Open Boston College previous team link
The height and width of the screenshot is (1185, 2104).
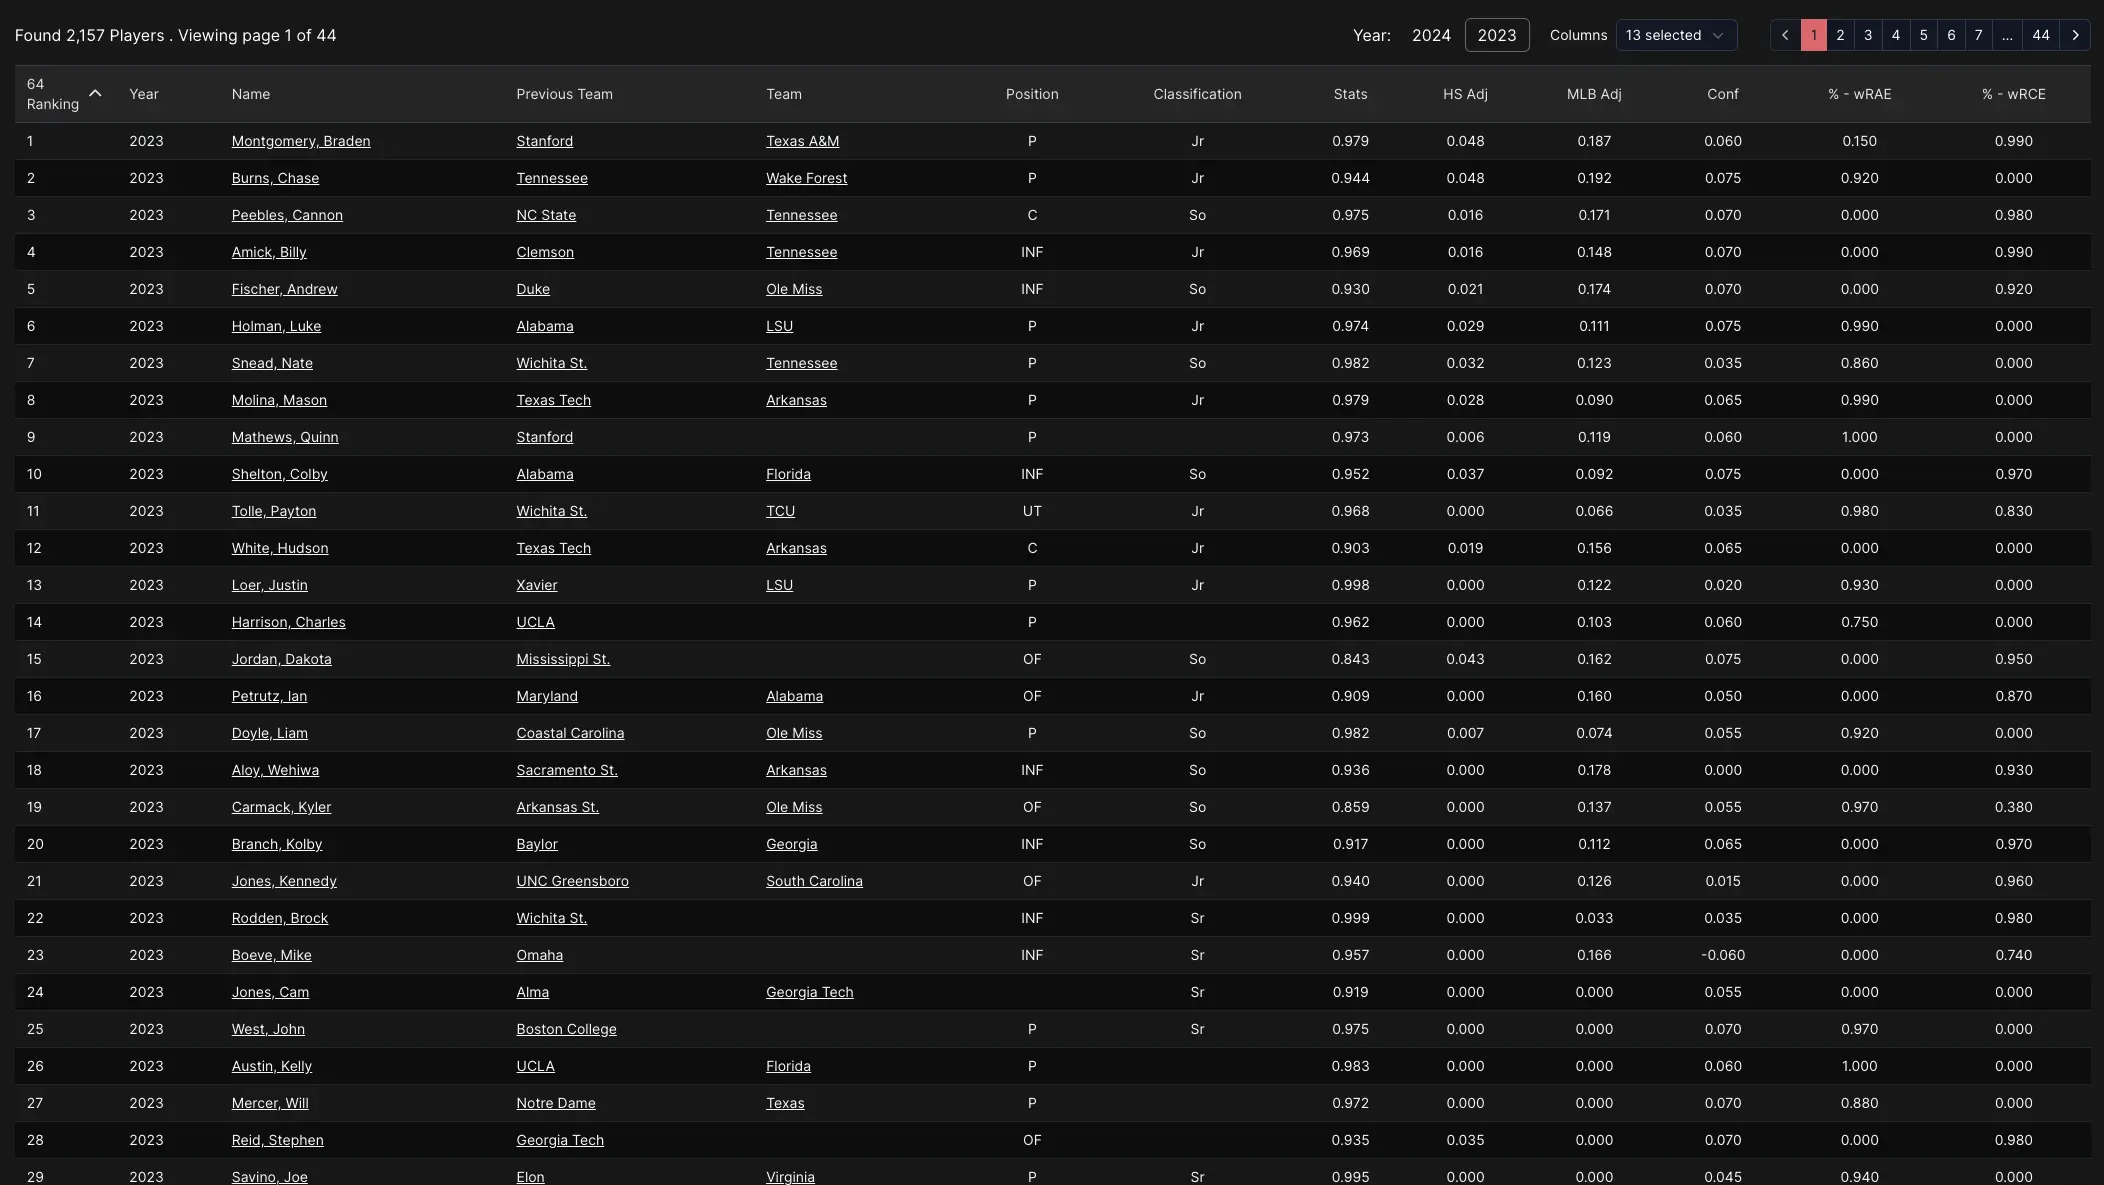point(566,1029)
